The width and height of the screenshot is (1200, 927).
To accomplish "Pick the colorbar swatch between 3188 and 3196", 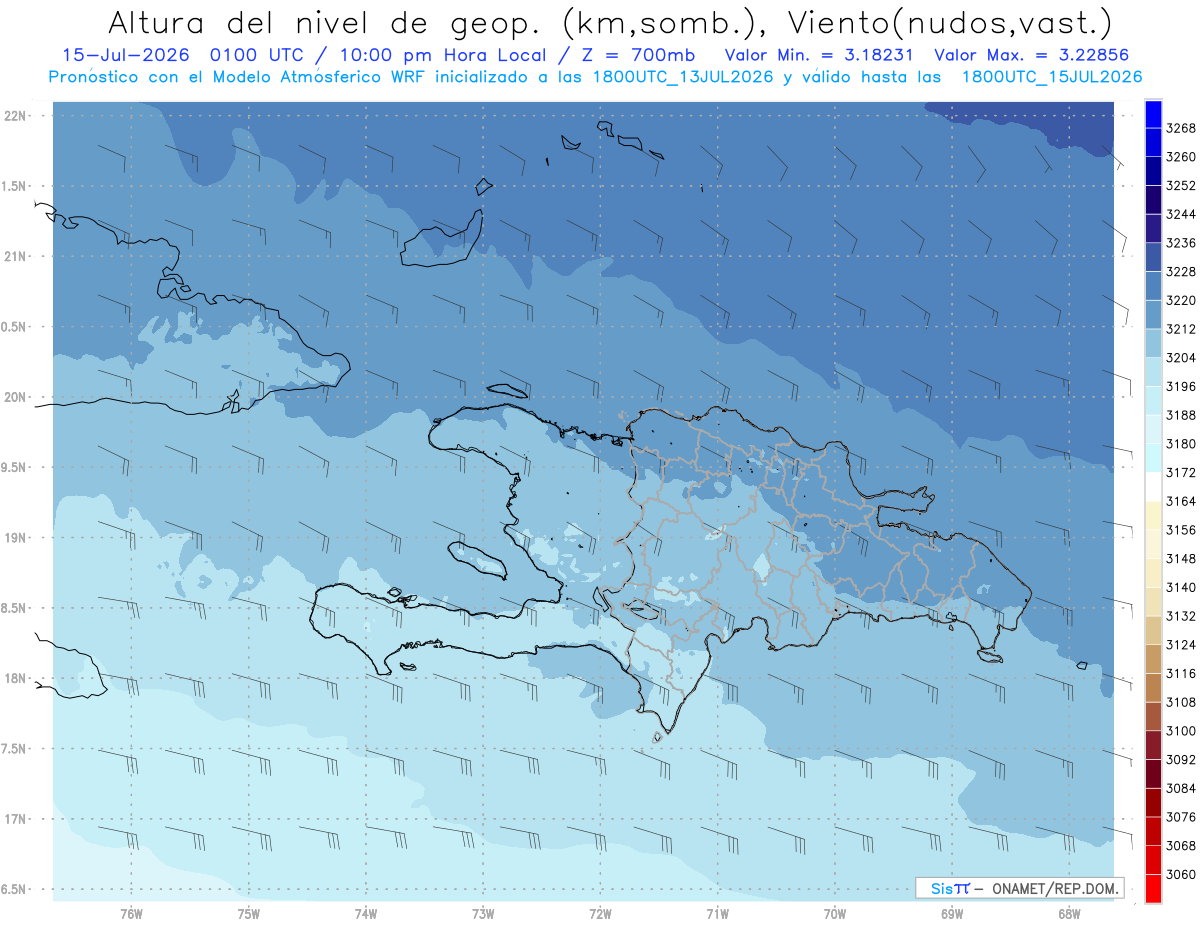I will pos(1152,401).
